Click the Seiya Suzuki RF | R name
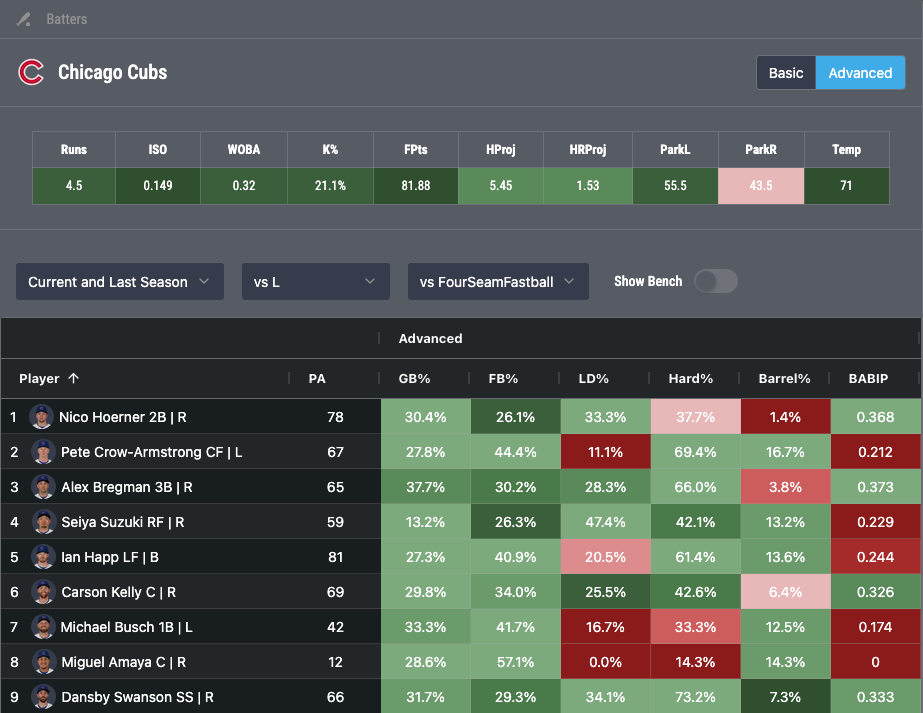This screenshot has width=923, height=713. 122,522
